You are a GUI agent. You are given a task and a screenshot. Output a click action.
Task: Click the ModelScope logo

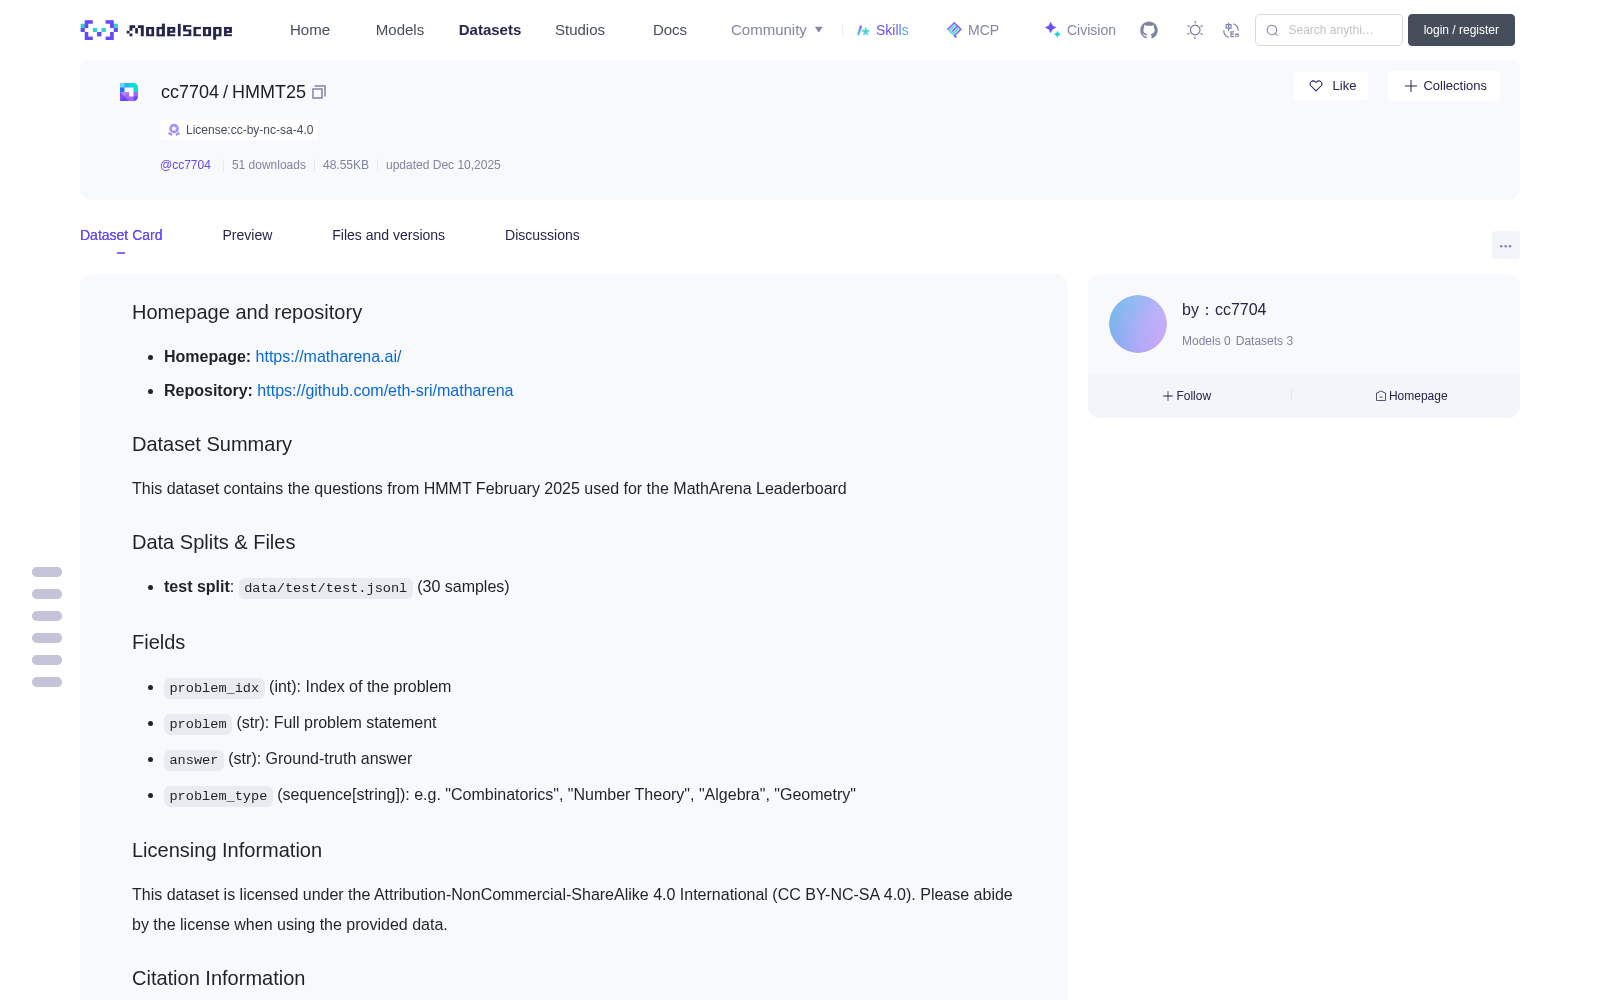(x=156, y=30)
